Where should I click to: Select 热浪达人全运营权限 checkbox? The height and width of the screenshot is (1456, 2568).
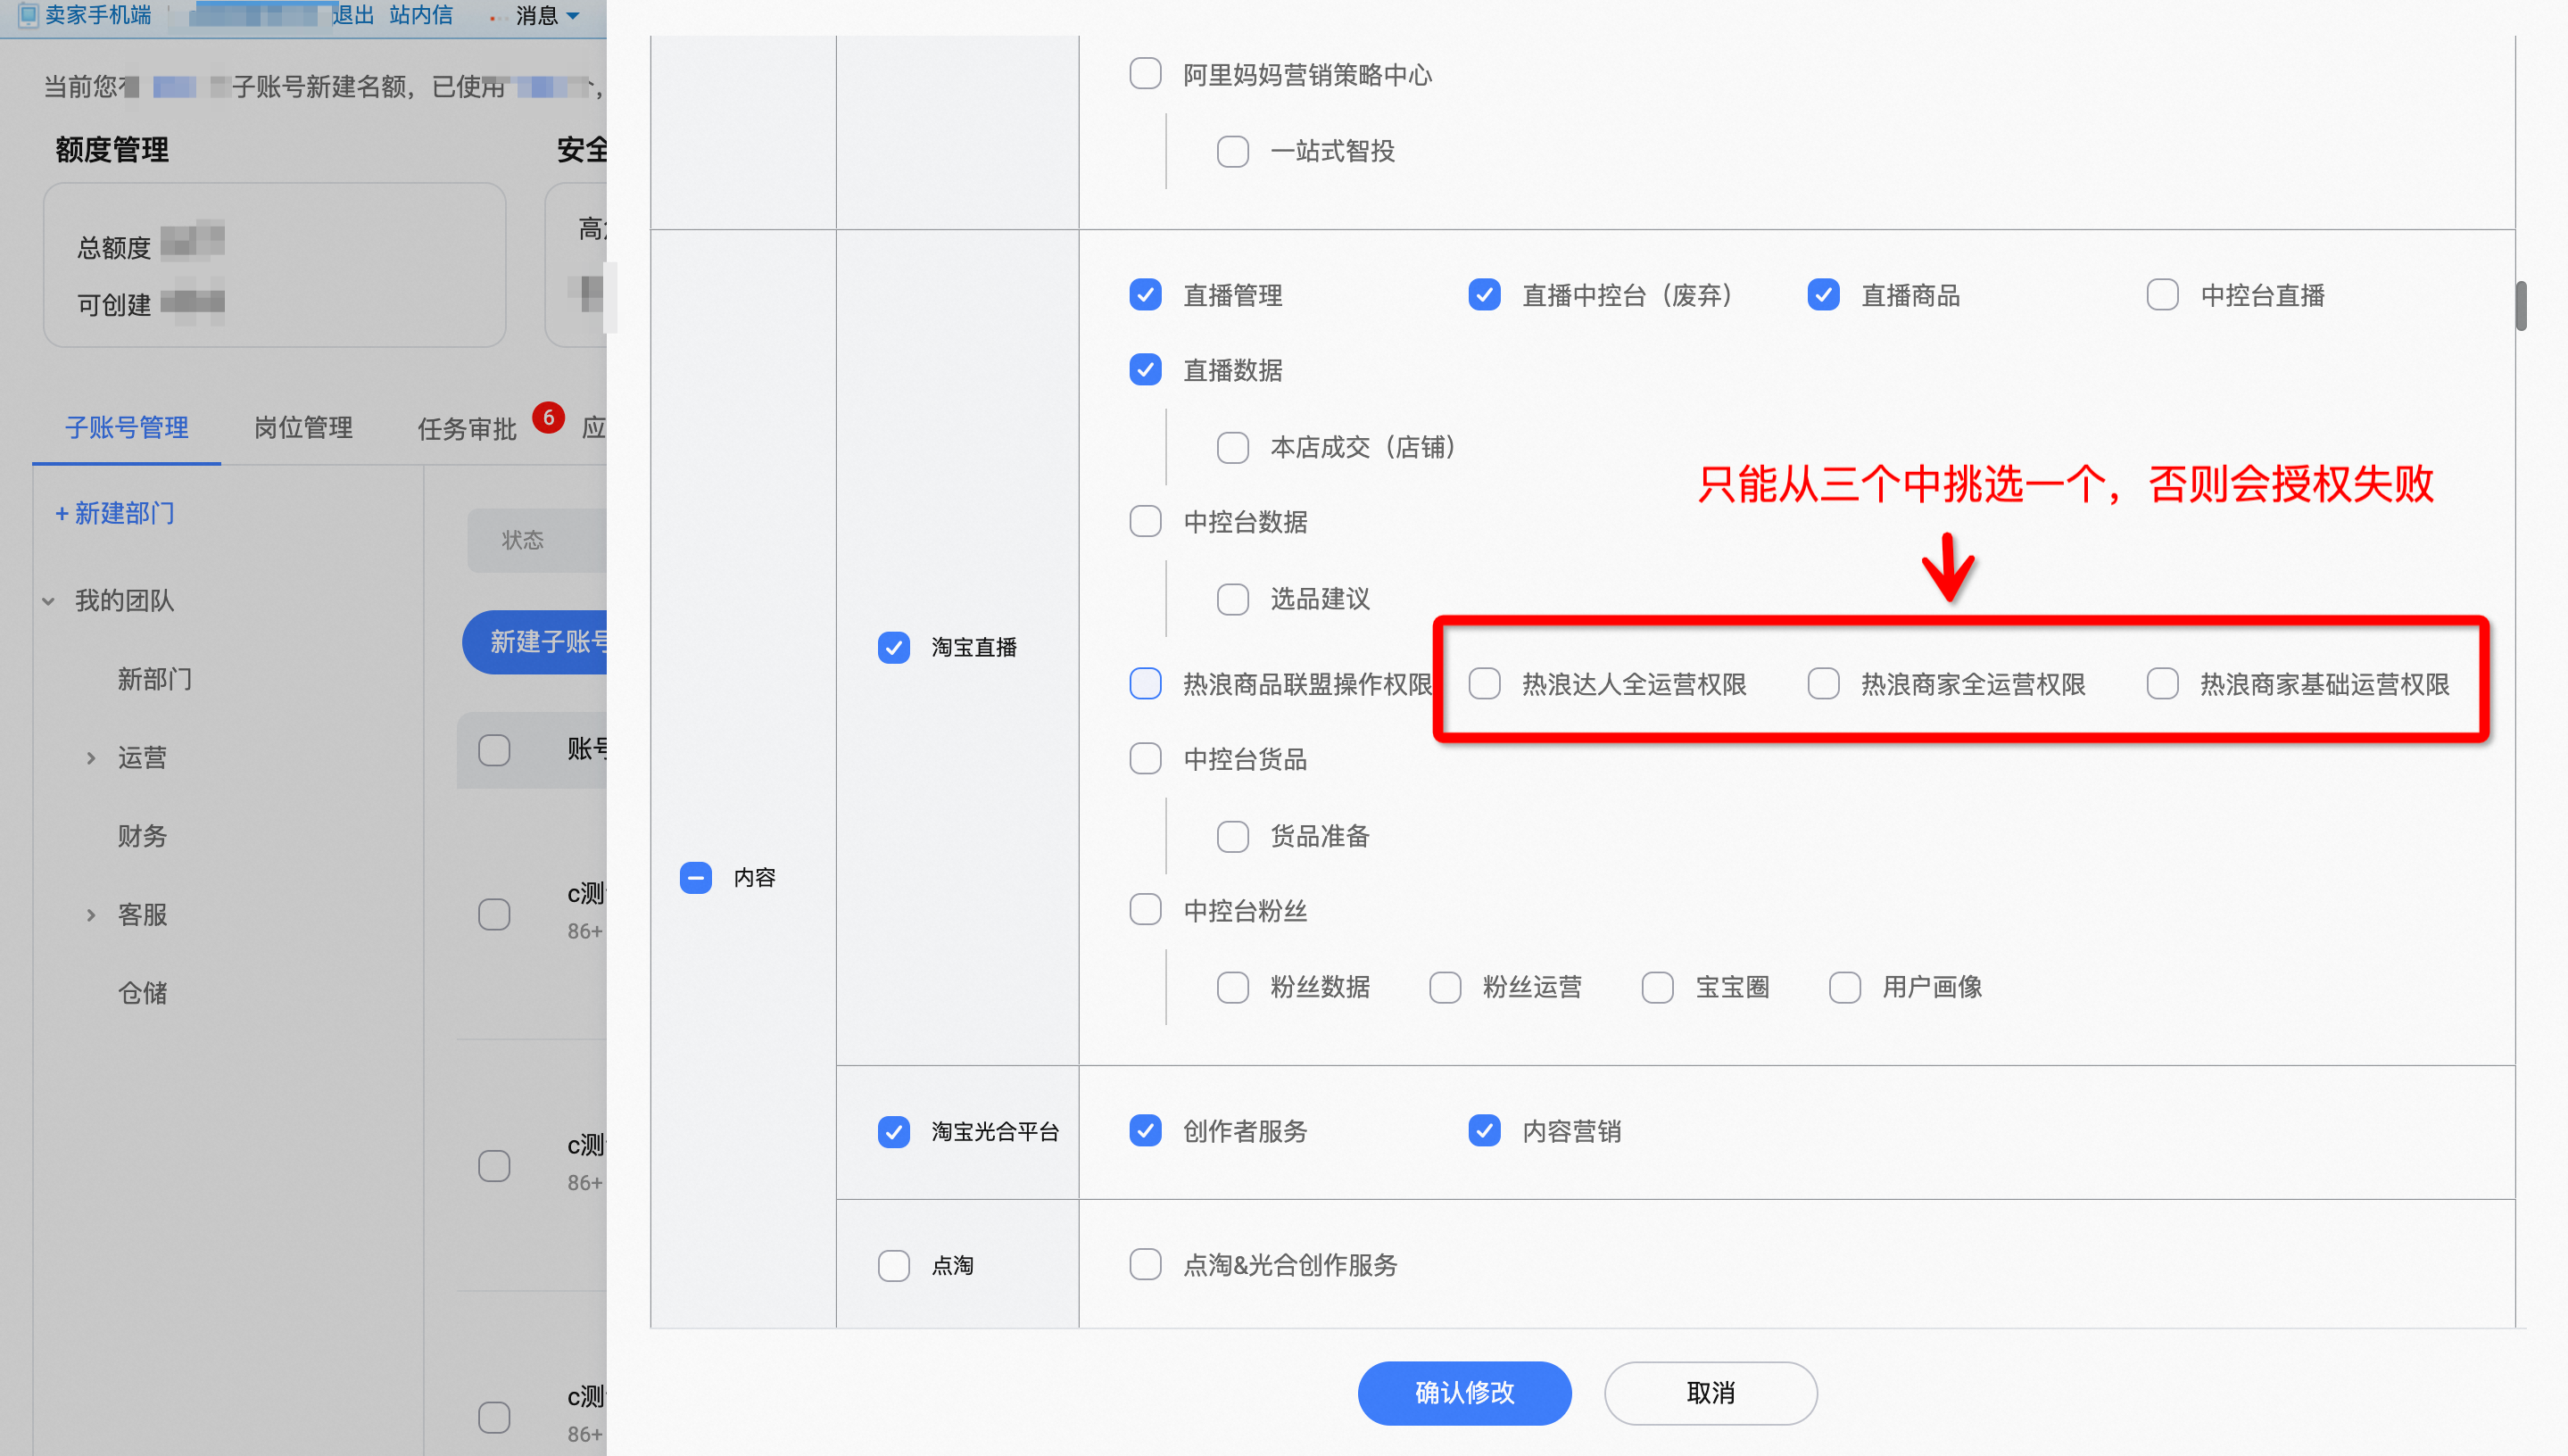click(x=1484, y=684)
